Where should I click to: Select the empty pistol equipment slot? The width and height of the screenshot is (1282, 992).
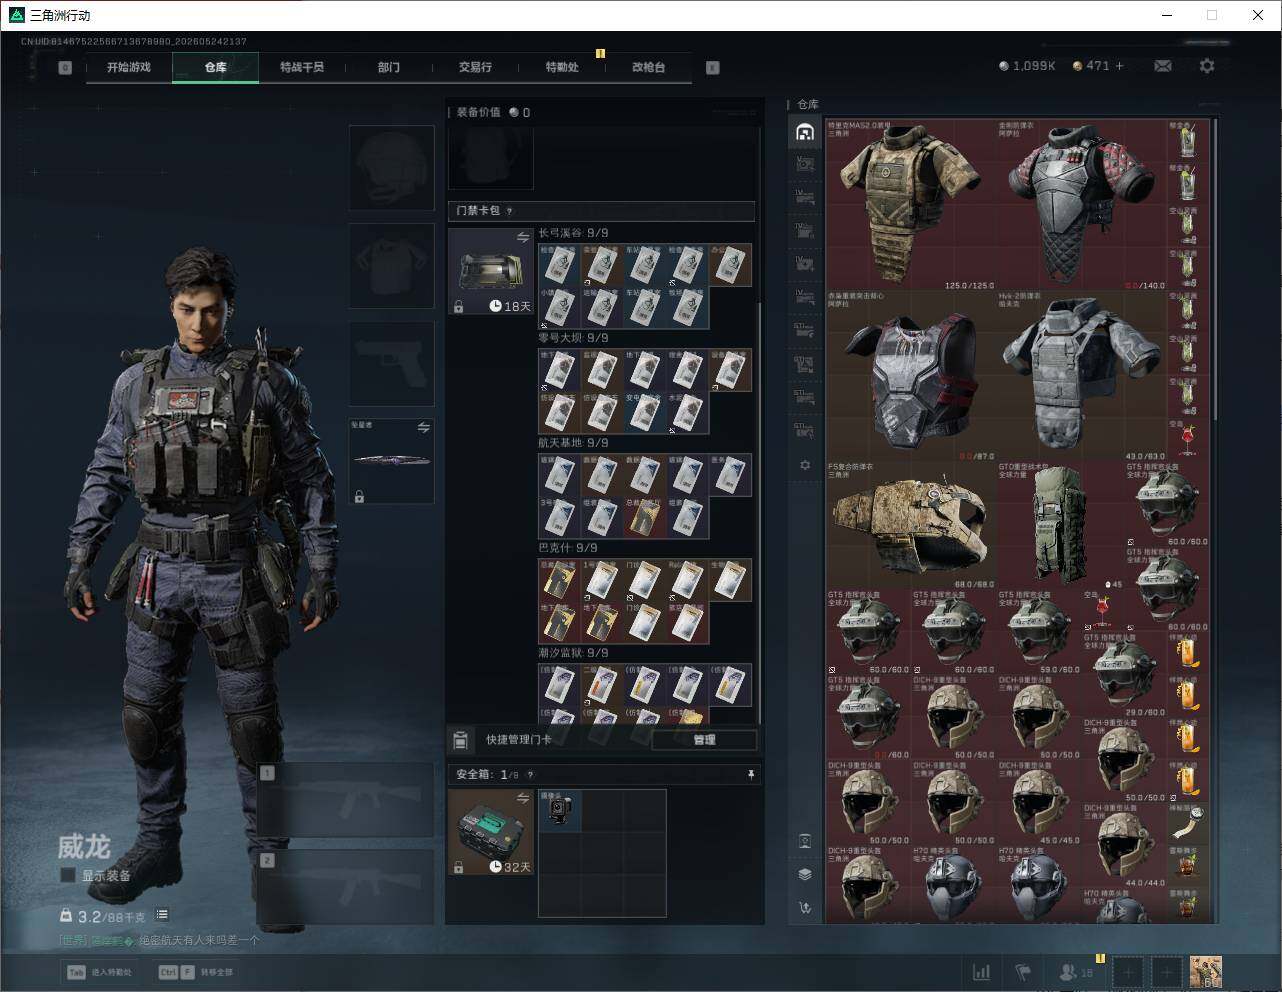click(392, 363)
